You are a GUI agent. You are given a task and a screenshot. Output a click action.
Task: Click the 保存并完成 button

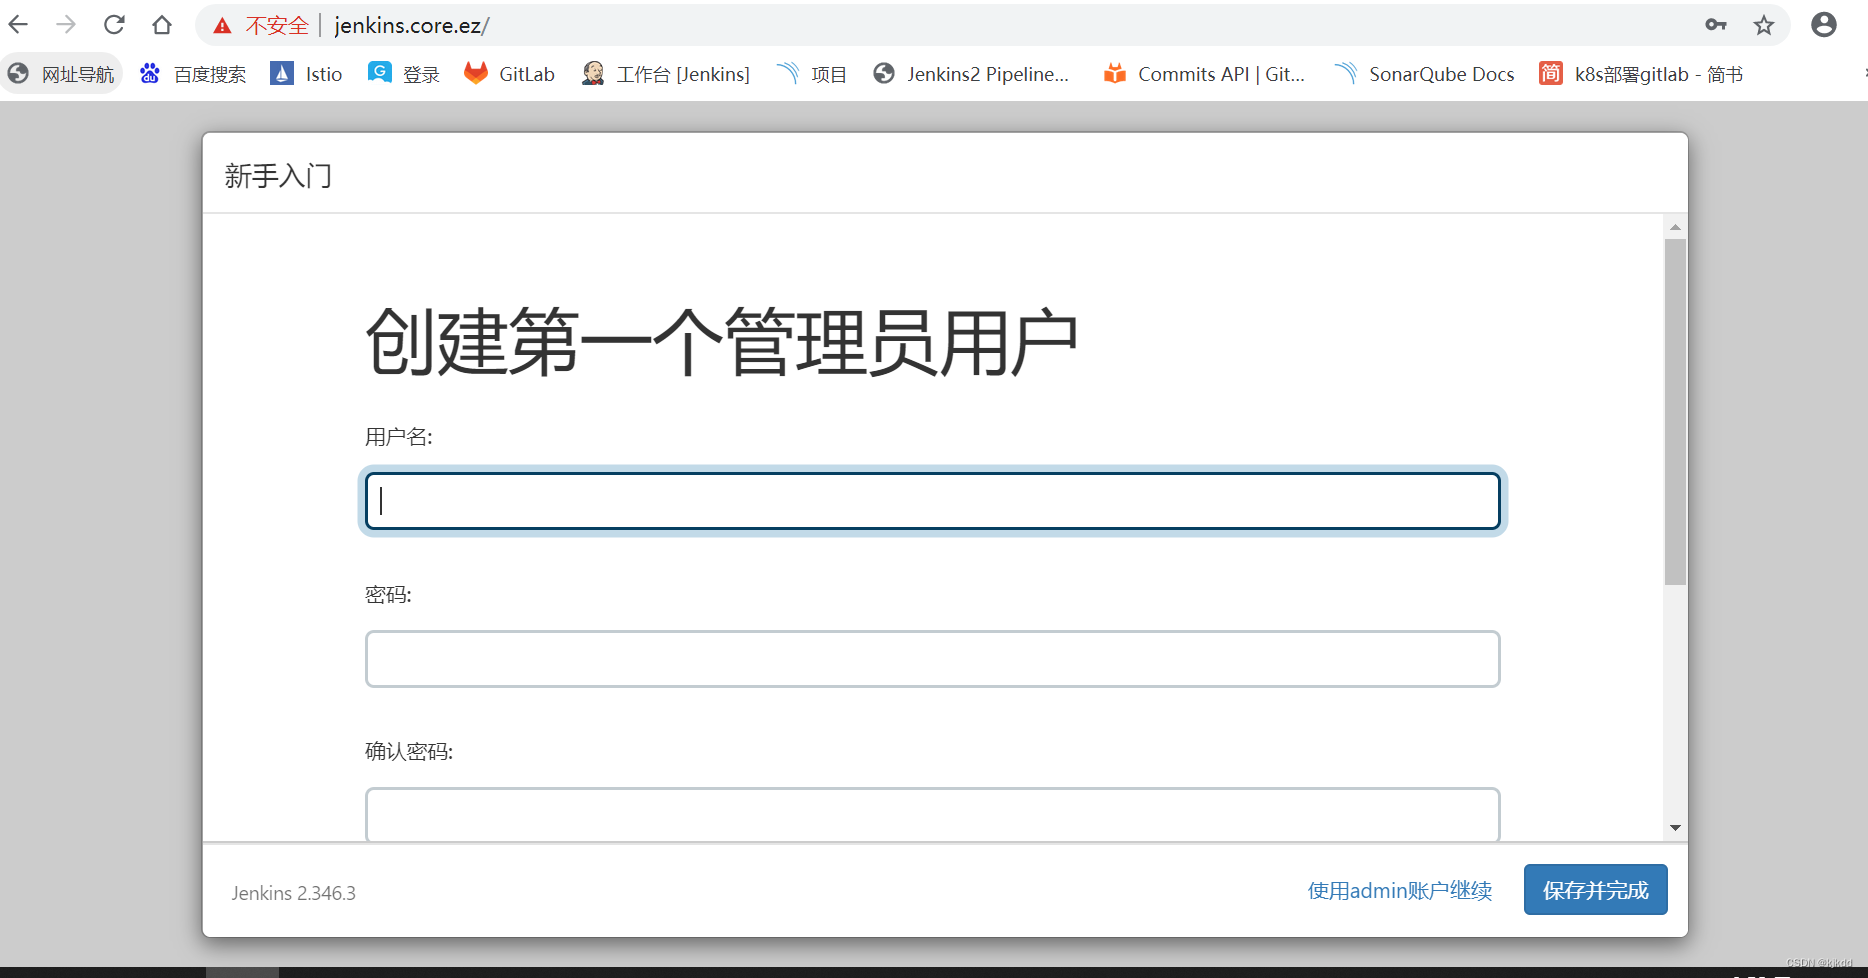[x=1596, y=890]
